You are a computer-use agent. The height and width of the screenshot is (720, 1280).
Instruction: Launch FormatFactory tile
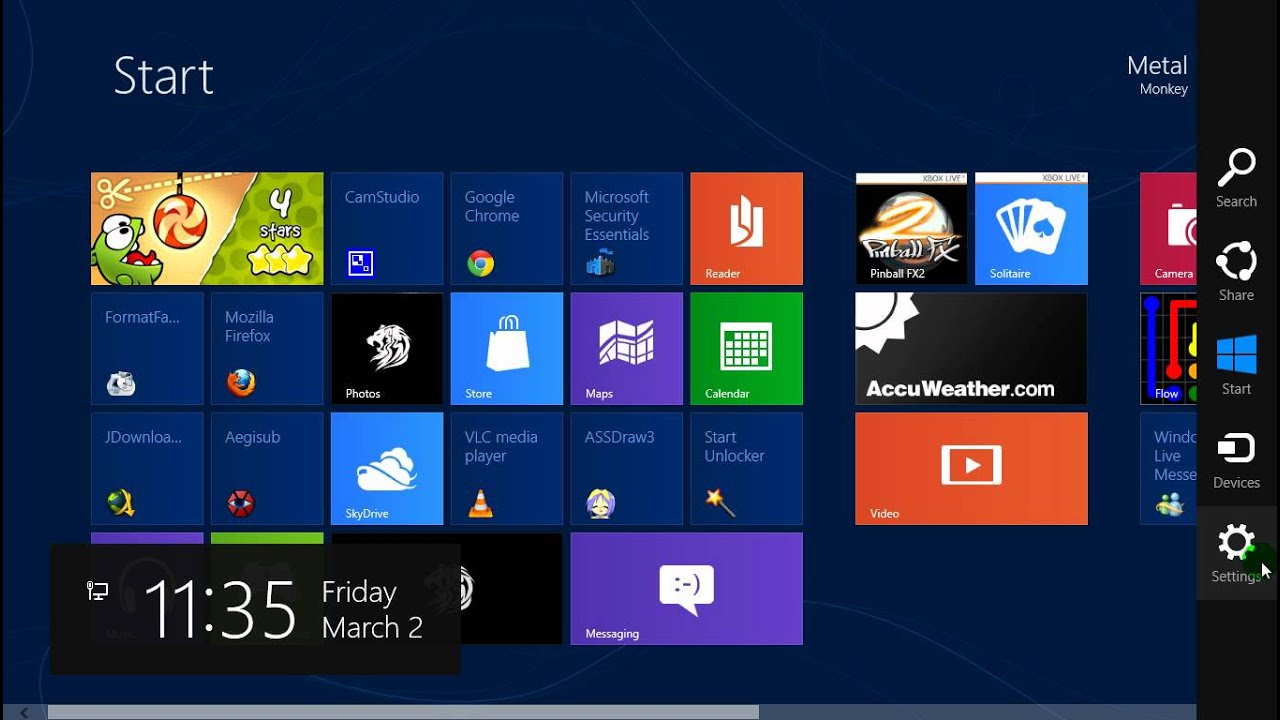click(x=147, y=349)
